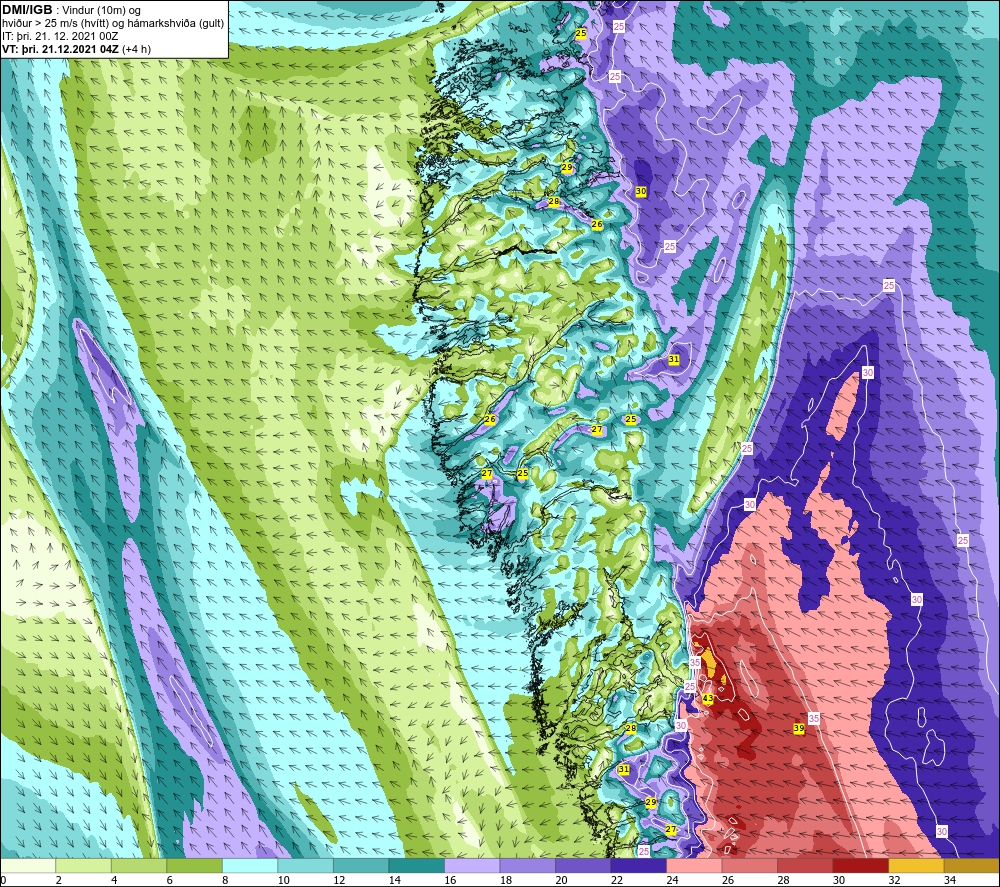Pick the dark indigo 22–24 m/s legend swatch

tap(638, 865)
